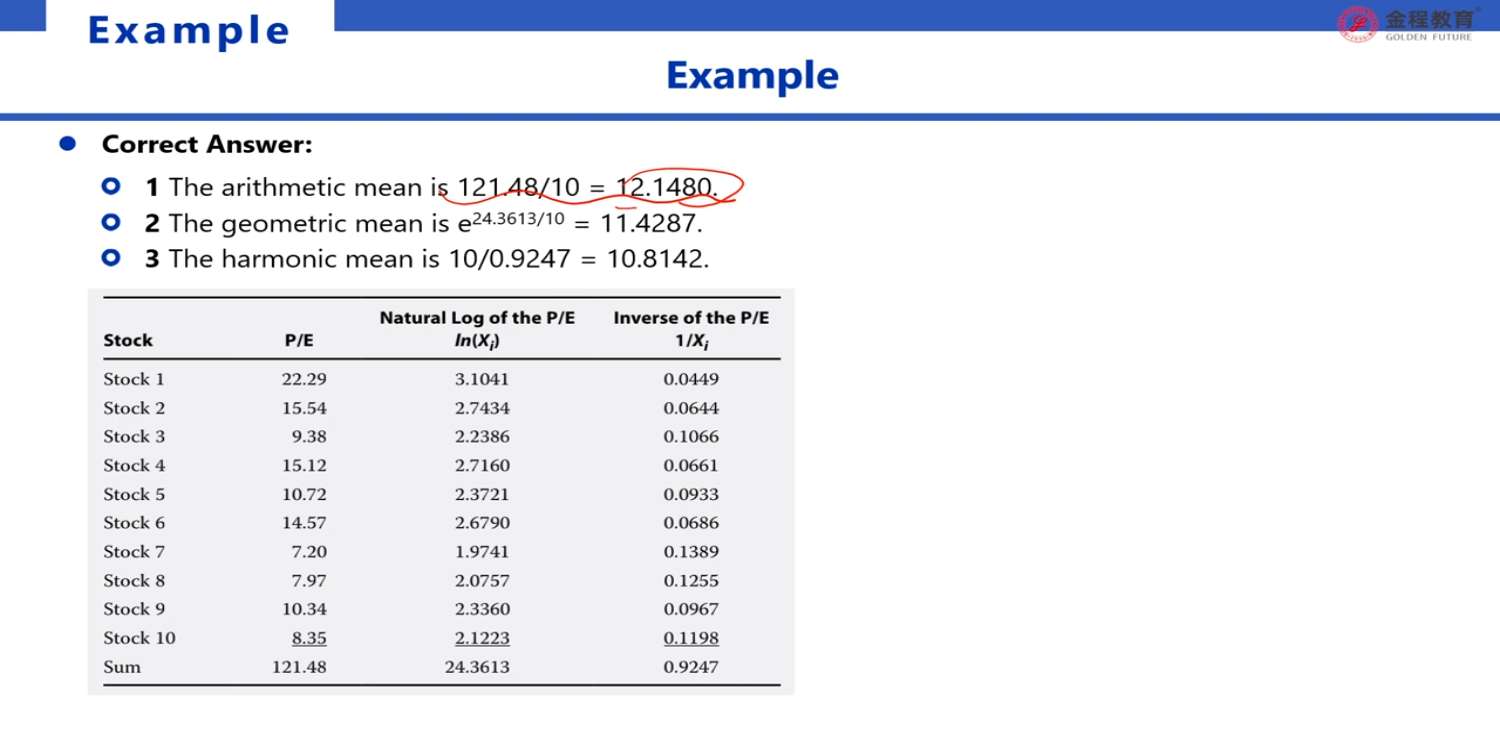Select the 'Stock 7' row label

pyautogui.click(x=134, y=551)
